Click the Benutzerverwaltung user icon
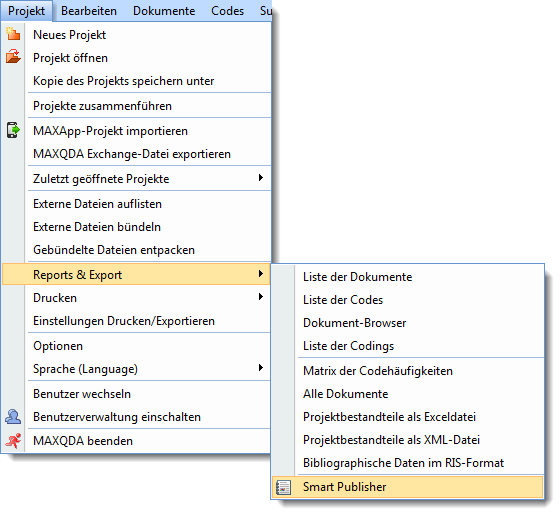Viewport: 560px width, 515px height. 13,417
